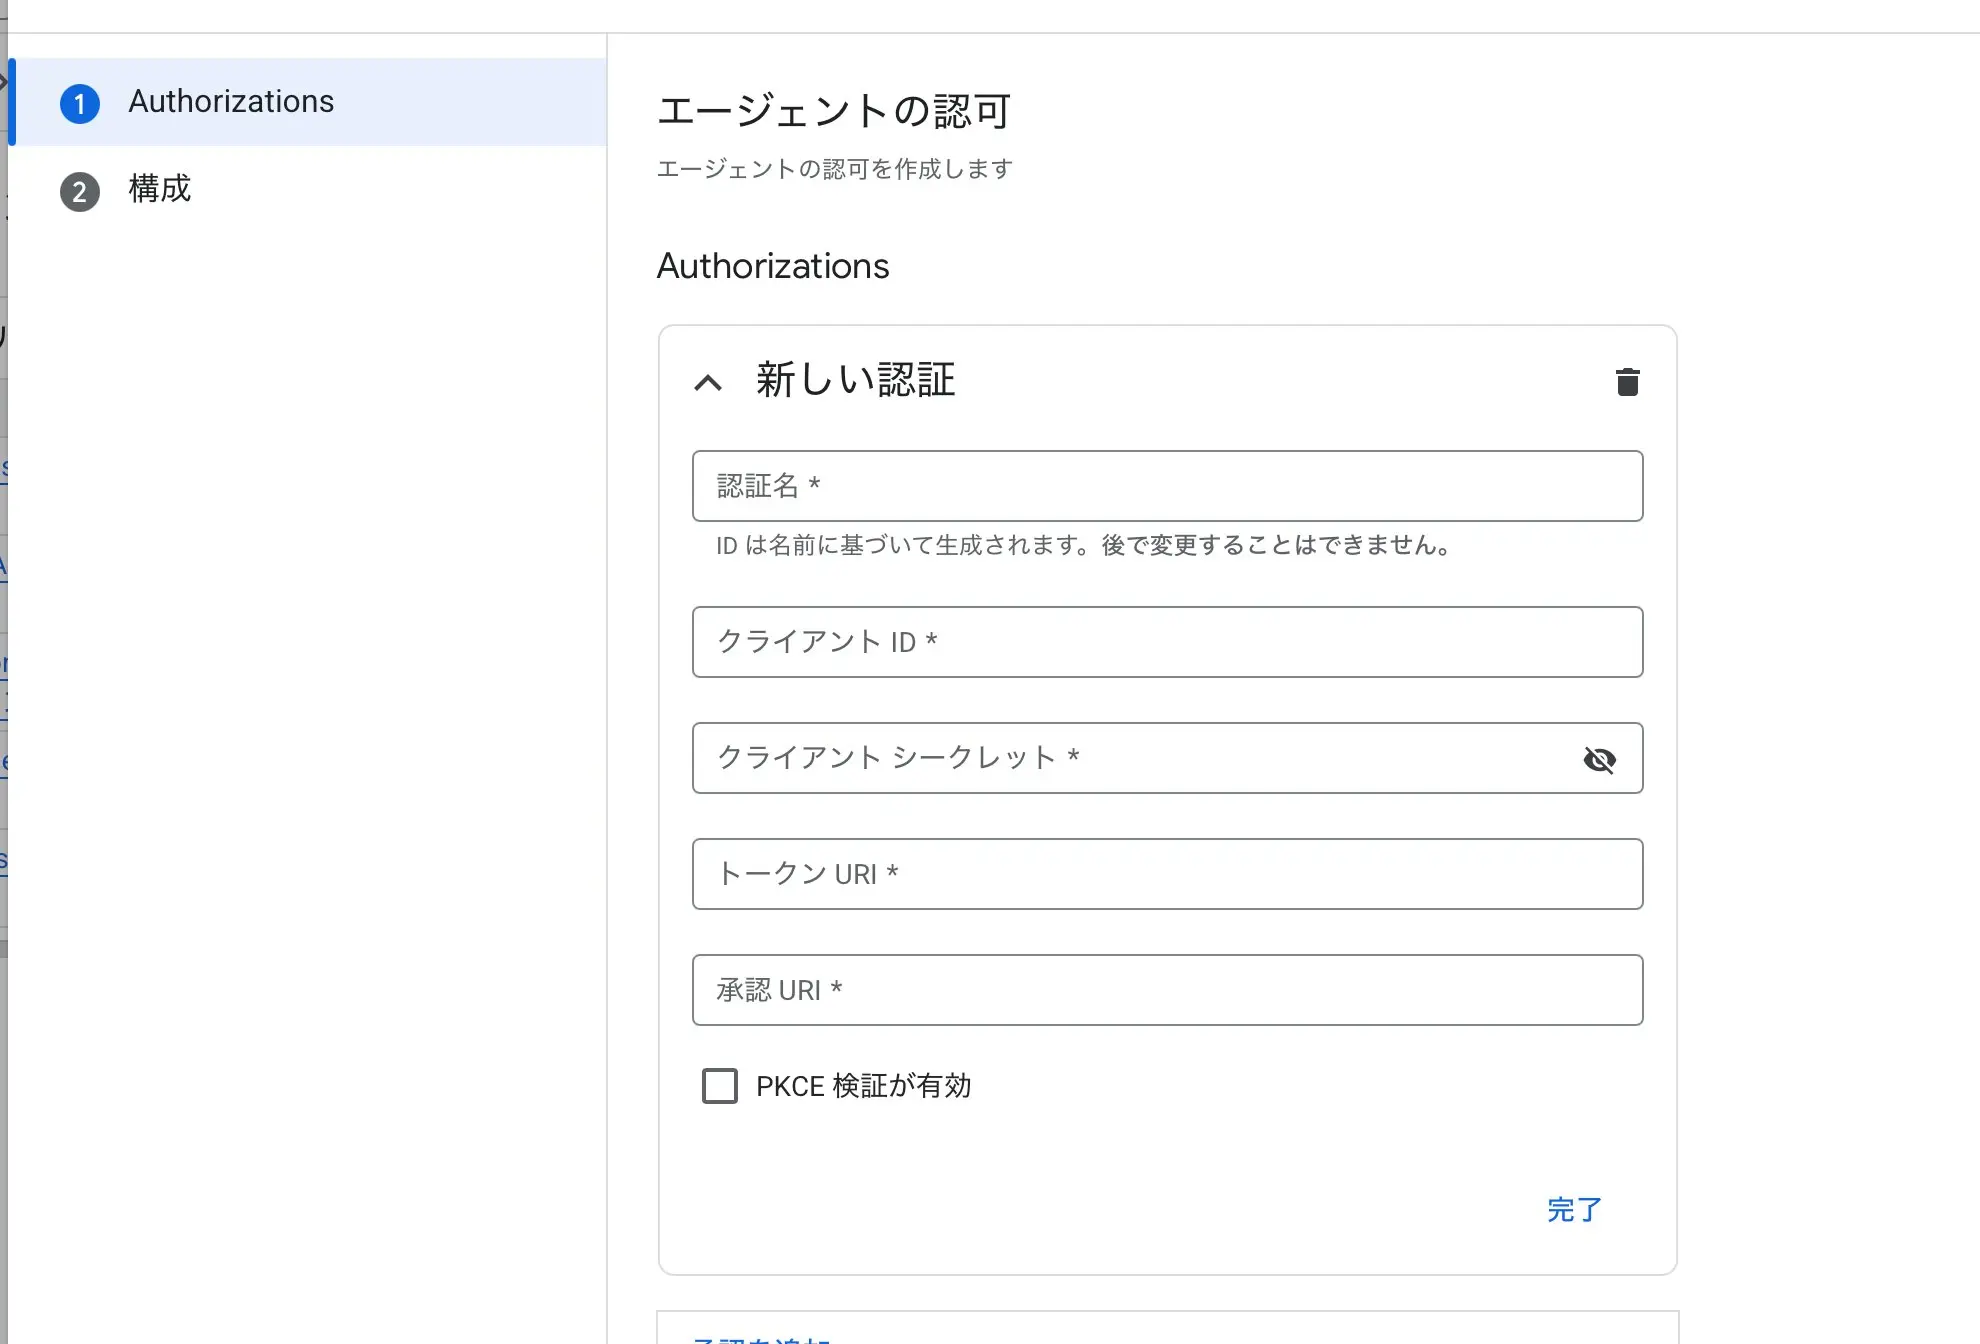Click the step 1 numbered circle icon
Screen dimensions: 1980x1344
80,103
